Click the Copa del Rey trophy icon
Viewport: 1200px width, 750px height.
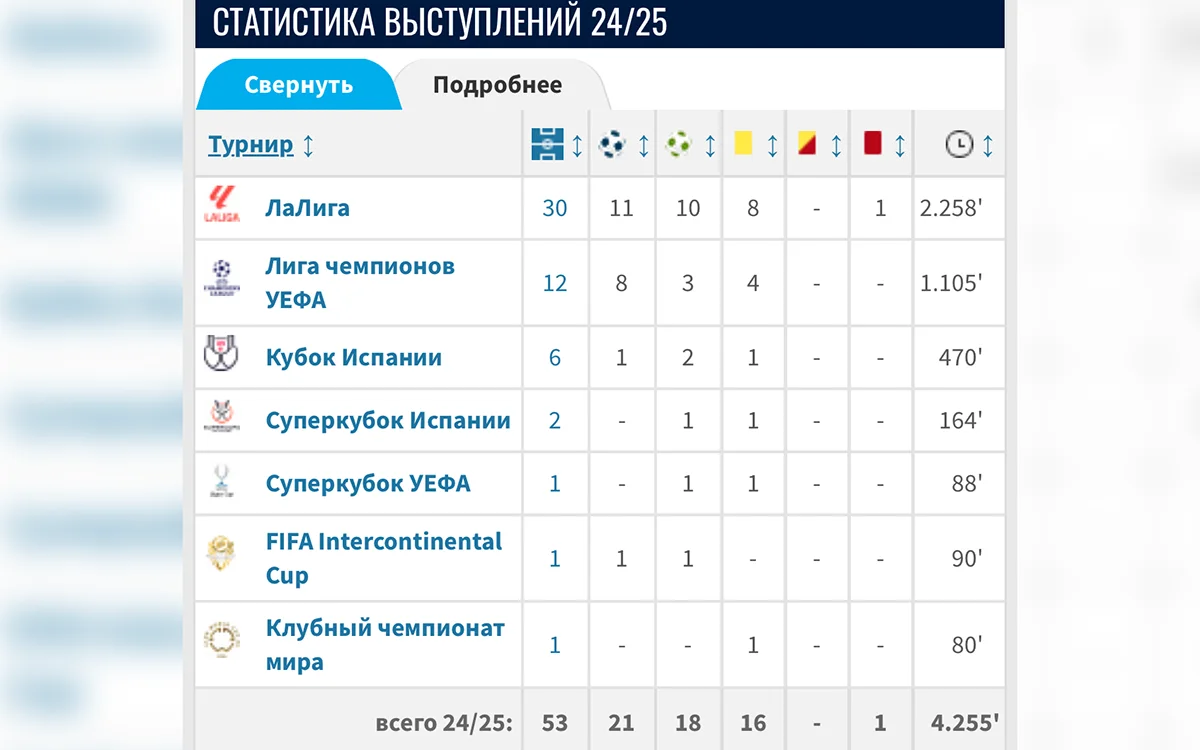tap(224, 357)
